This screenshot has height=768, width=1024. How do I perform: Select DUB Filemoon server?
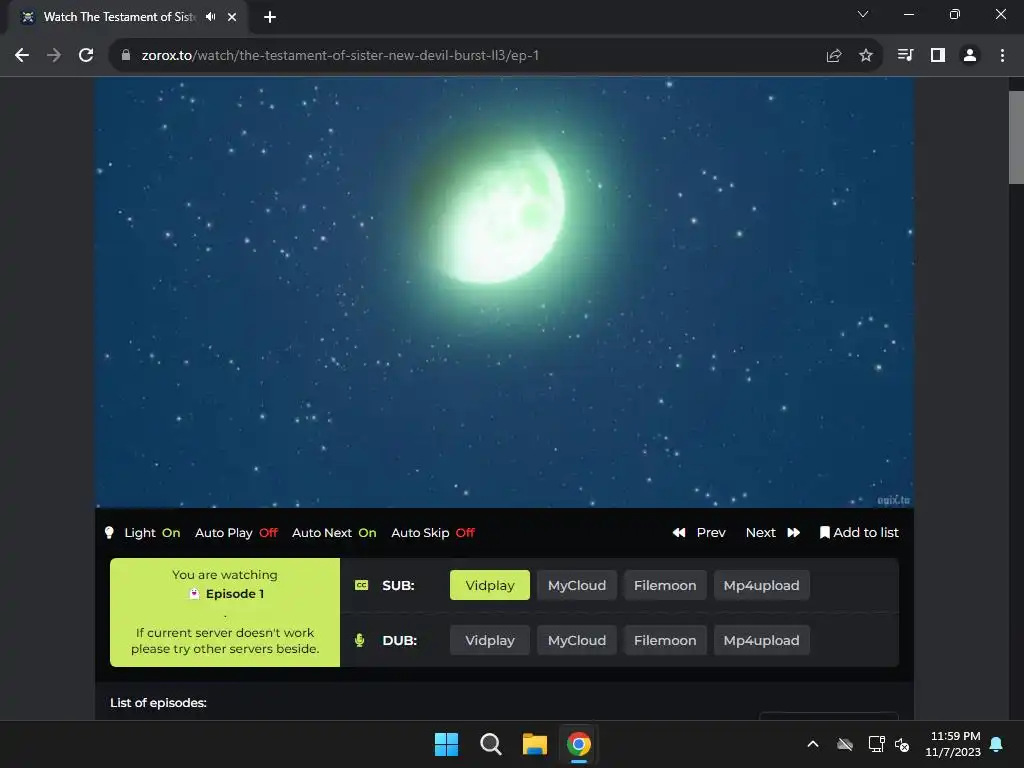click(x=665, y=640)
